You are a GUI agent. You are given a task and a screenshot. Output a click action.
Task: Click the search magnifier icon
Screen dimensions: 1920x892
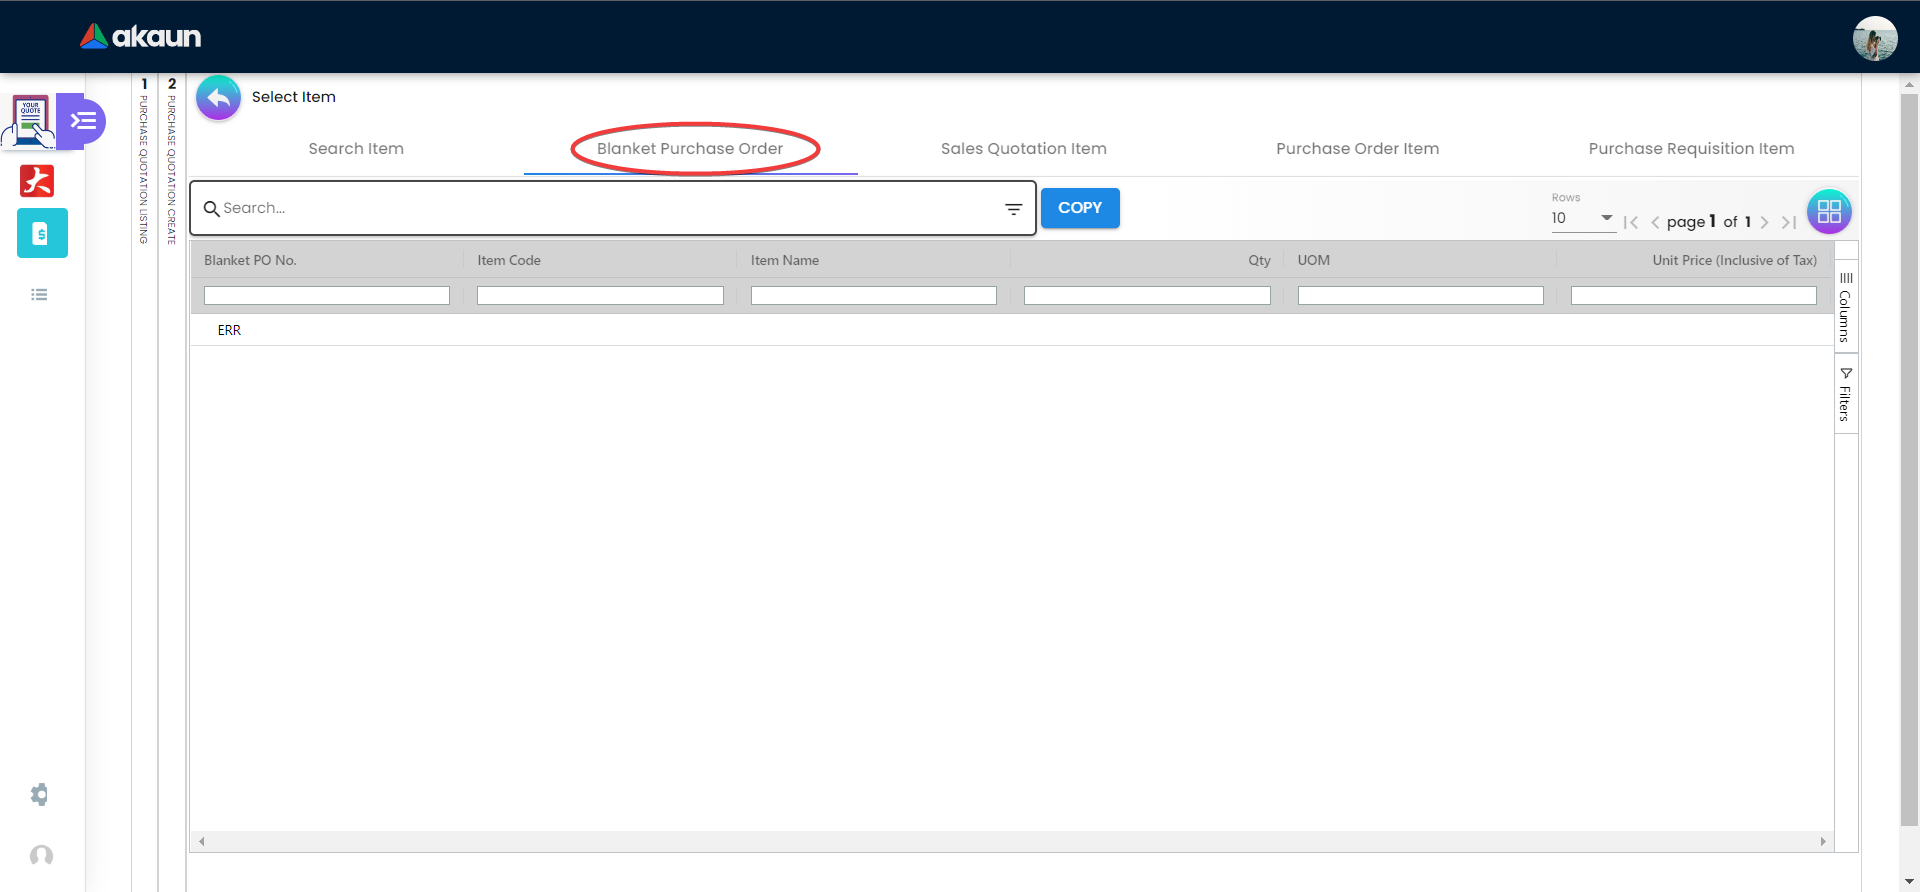pos(212,209)
